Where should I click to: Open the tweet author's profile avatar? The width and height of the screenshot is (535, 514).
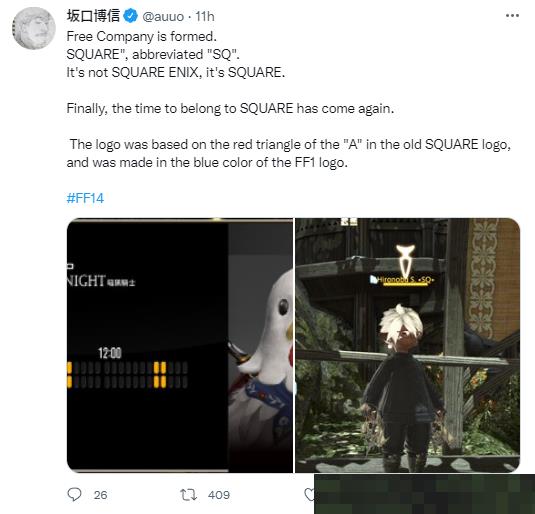34,28
